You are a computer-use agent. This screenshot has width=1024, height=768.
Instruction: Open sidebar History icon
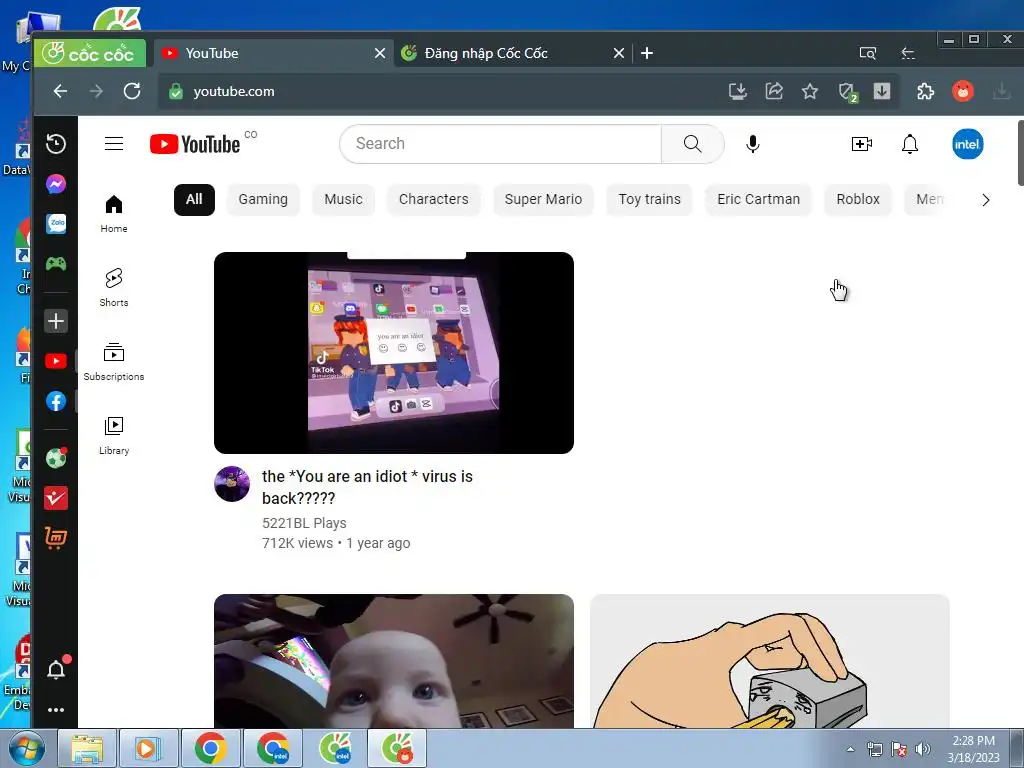[56, 144]
